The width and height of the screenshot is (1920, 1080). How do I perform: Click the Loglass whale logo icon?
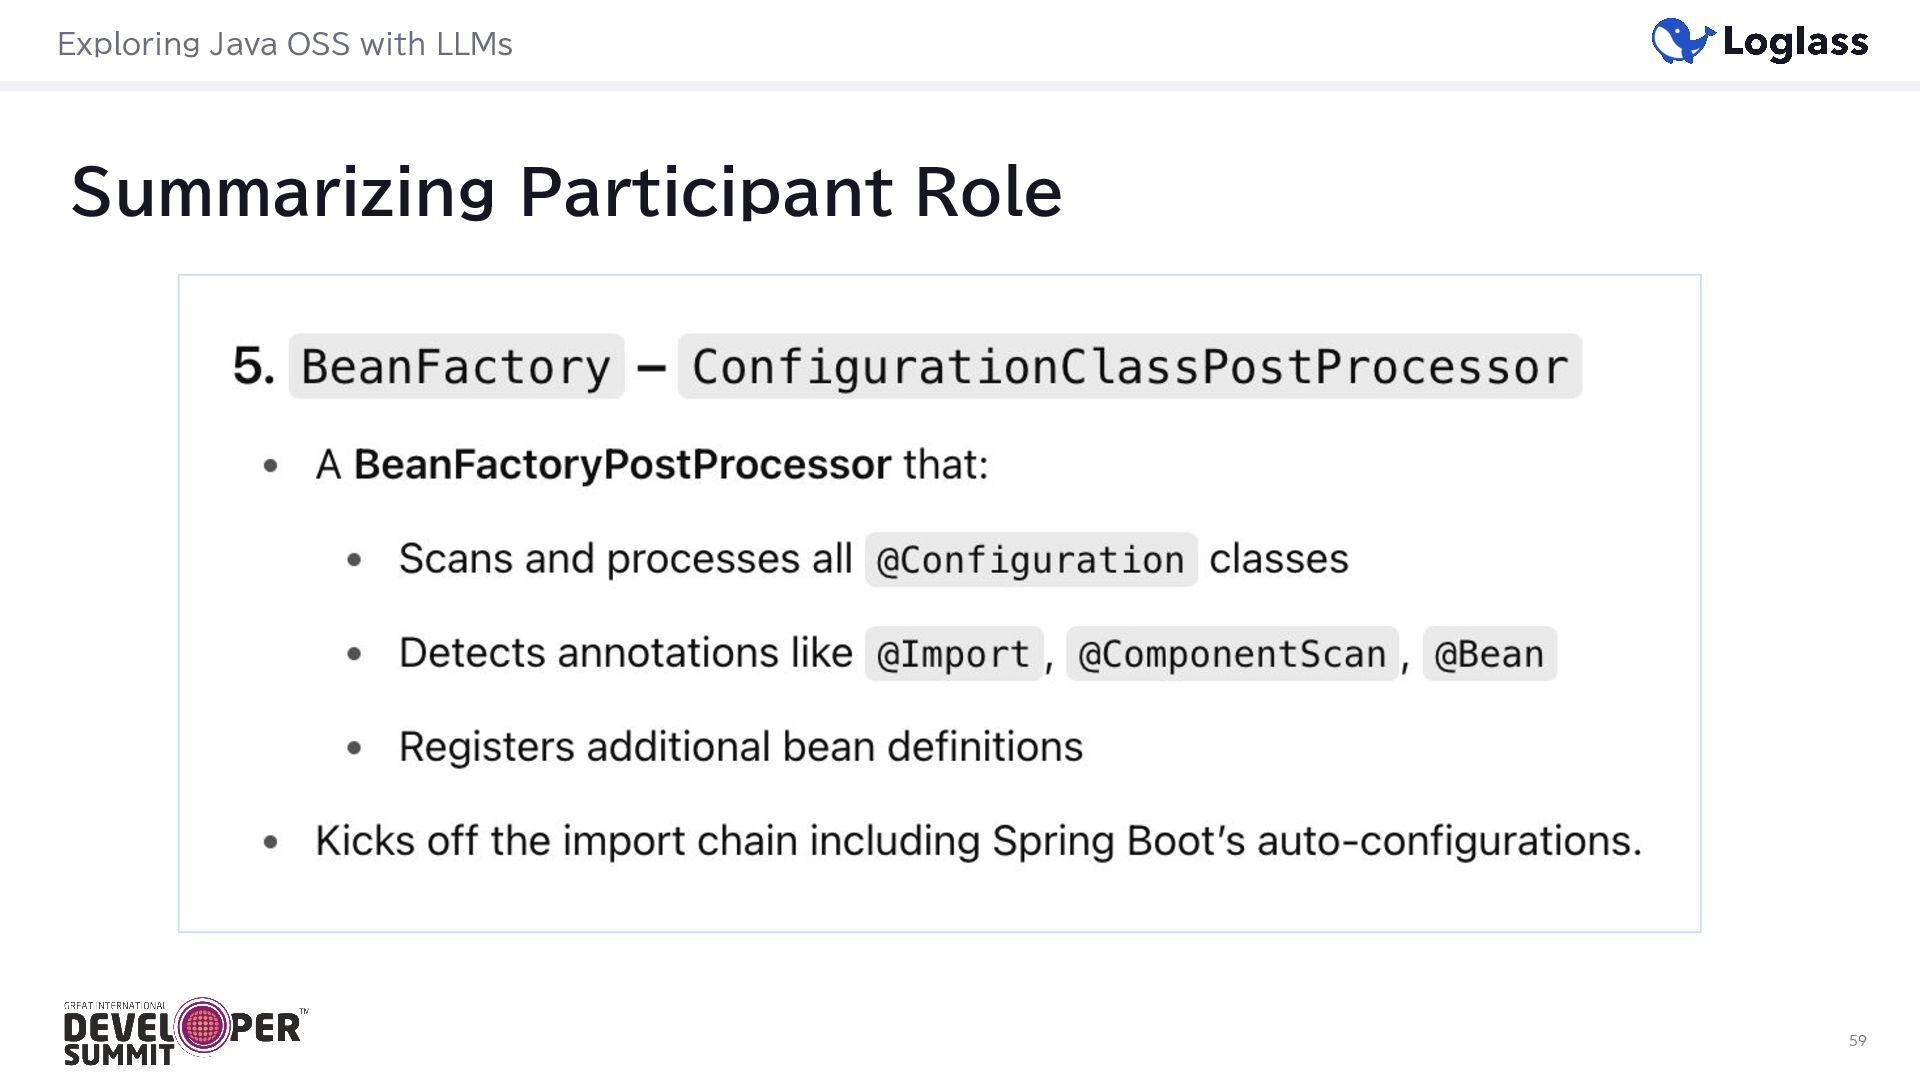1682,41
